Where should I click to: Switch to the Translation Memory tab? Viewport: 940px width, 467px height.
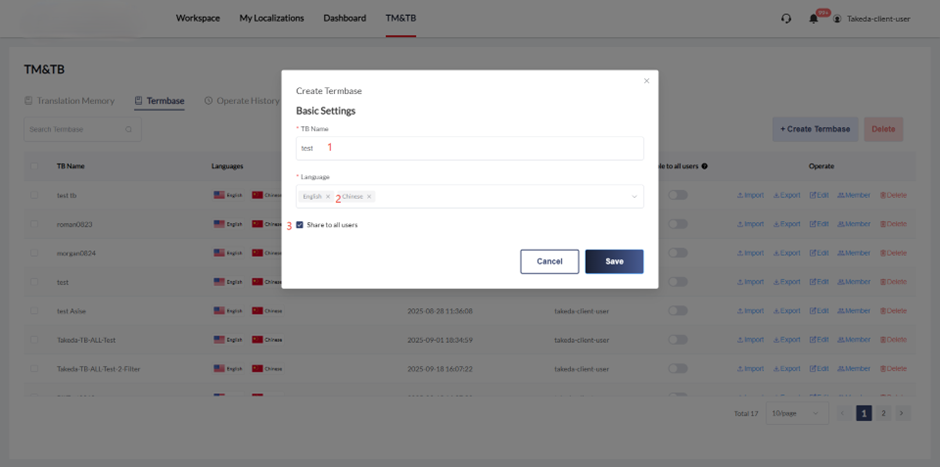[x=69, y=101]
